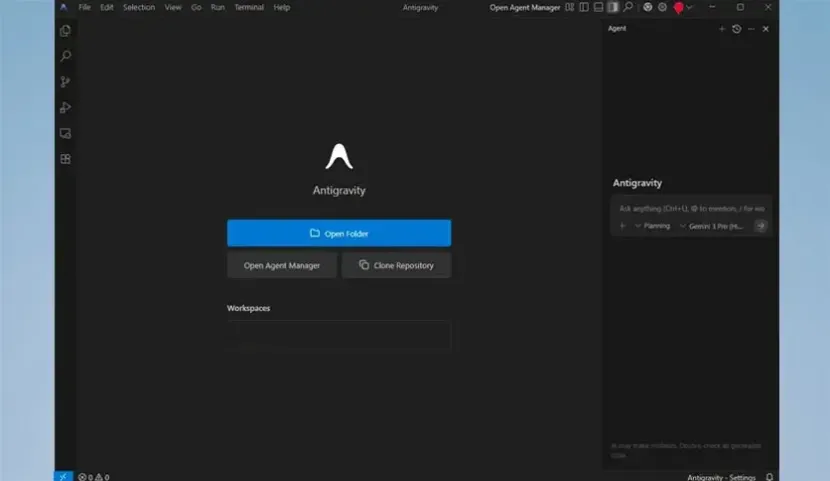The width and height of the screenshot is (830, 481).
Task: Click the blue Open Folder button
Action: (x=339, y=233)
